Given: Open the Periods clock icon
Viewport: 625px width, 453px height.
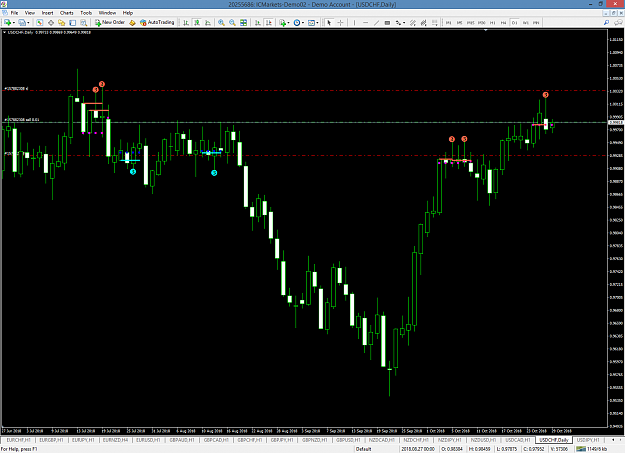Looking at the screenshot, I should [297, 23].
